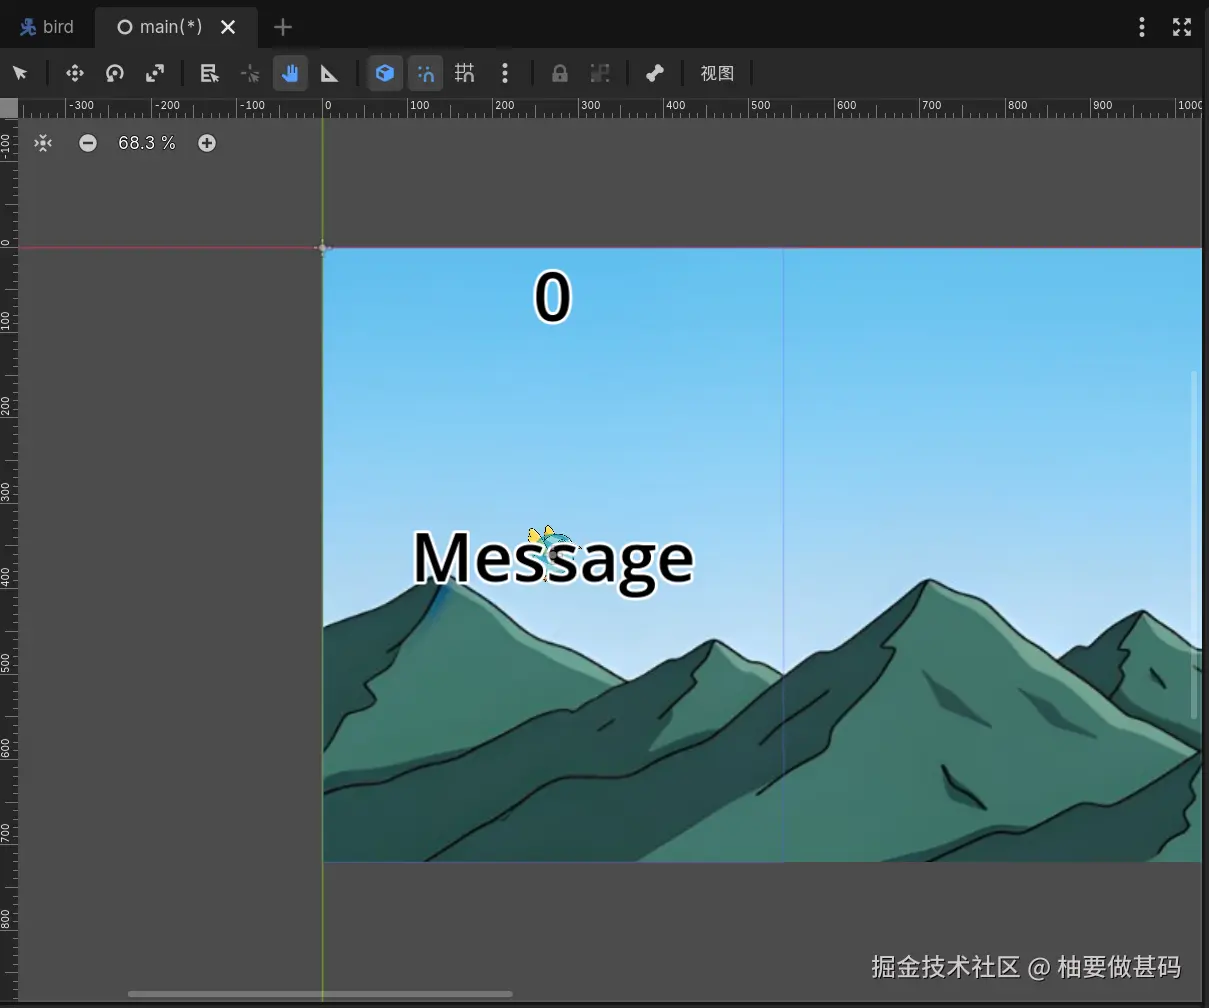Open the select-mode list dropdown icon

tap(210, 73)
